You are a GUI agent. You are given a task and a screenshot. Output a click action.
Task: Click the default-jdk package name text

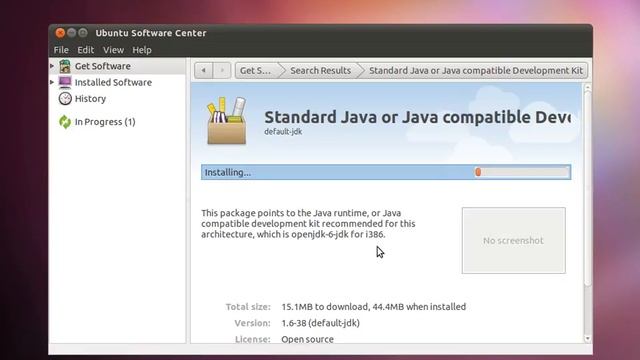tap(283, 131)
